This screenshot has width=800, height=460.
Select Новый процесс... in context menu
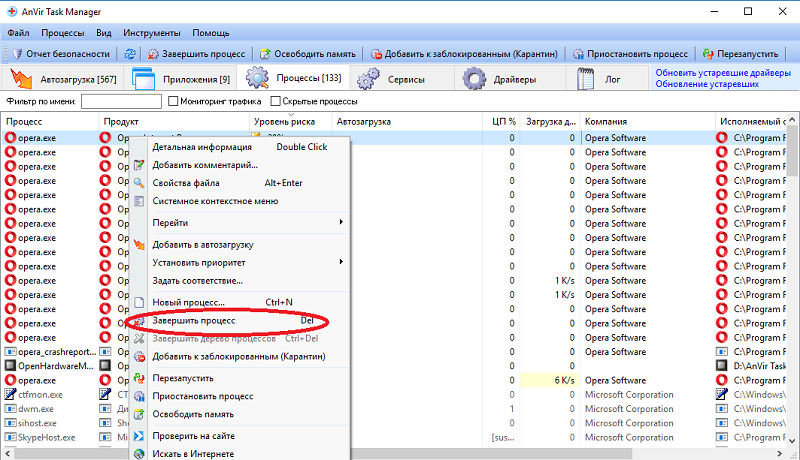click(240, 302)
